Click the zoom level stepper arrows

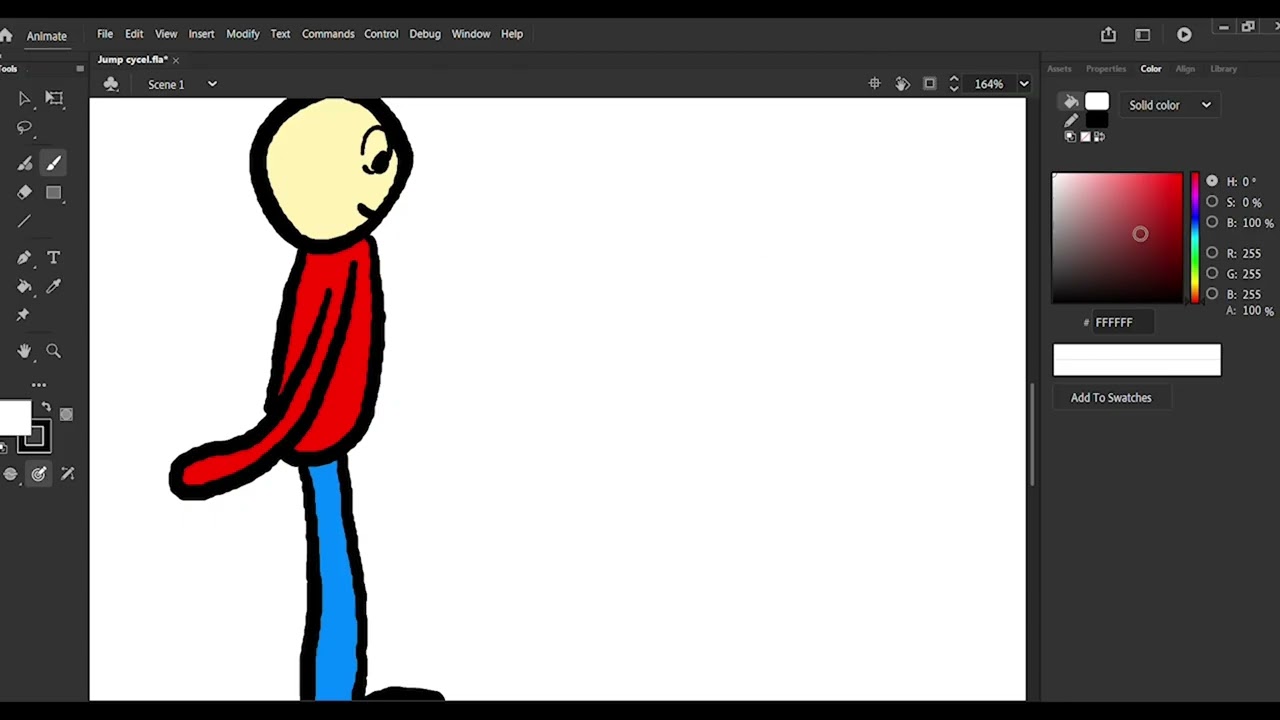coord(954,84)
